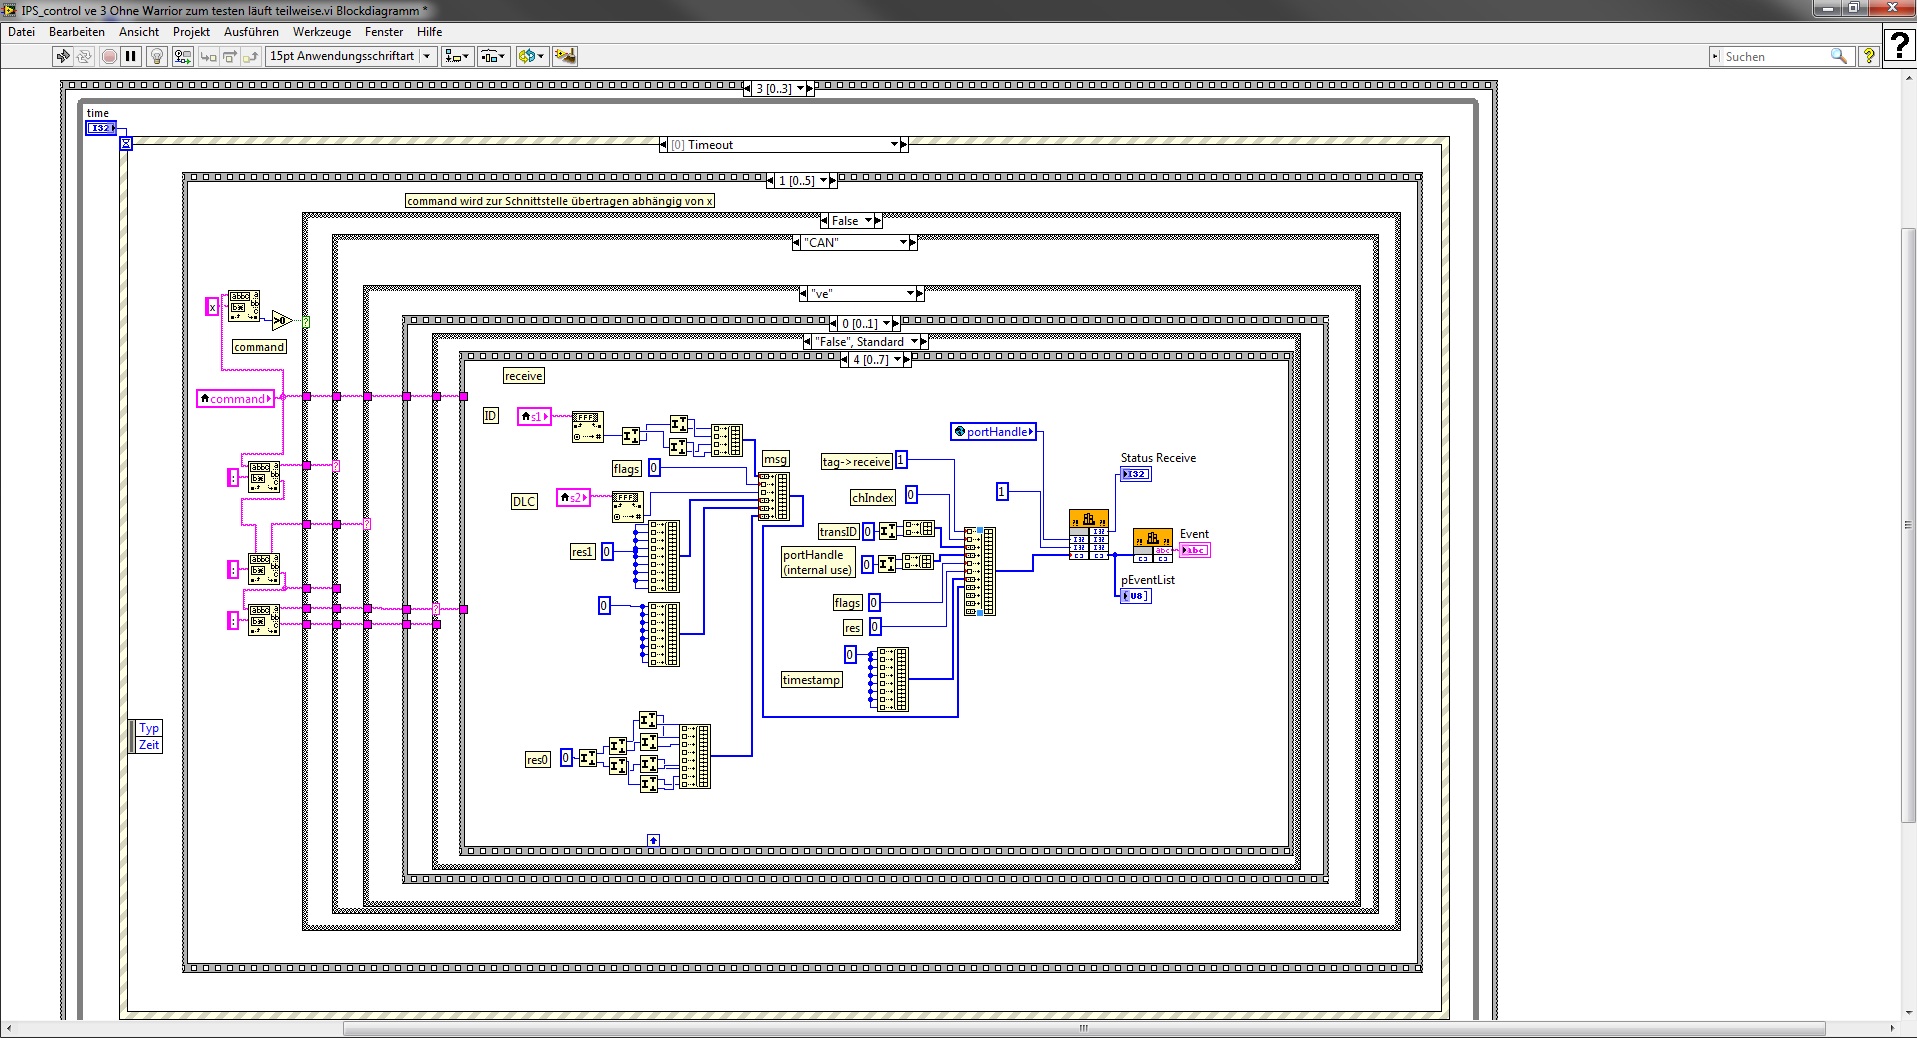Go to next case of '0 [0..1]' structure

click(x=897, y=324)
